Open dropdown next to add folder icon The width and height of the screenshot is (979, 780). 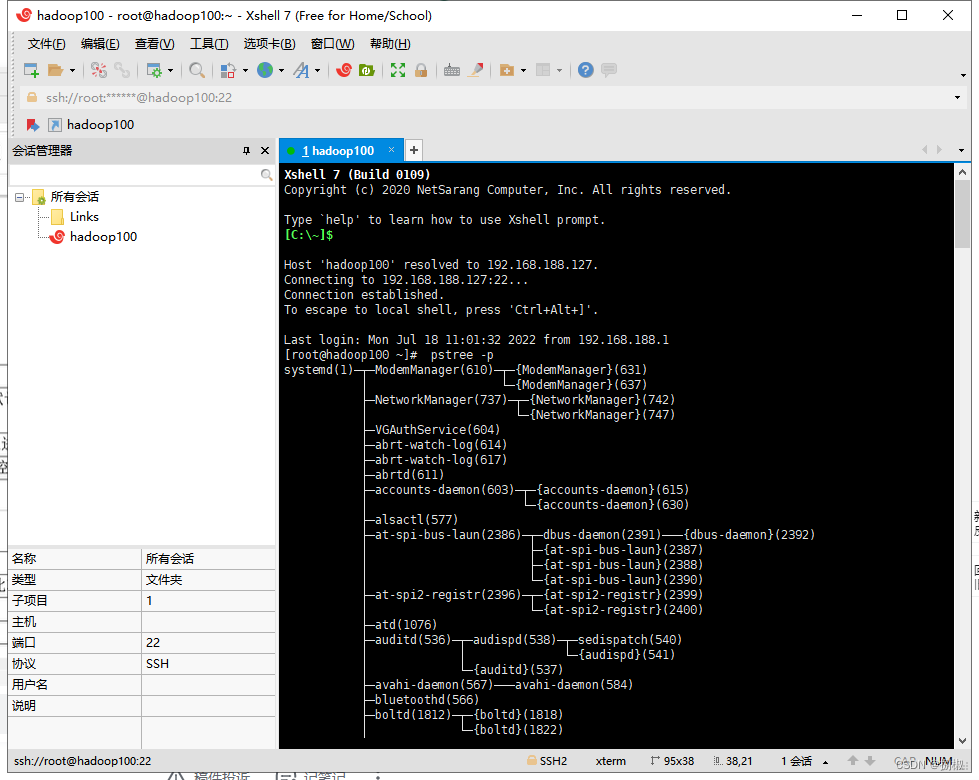click(523, 71)
